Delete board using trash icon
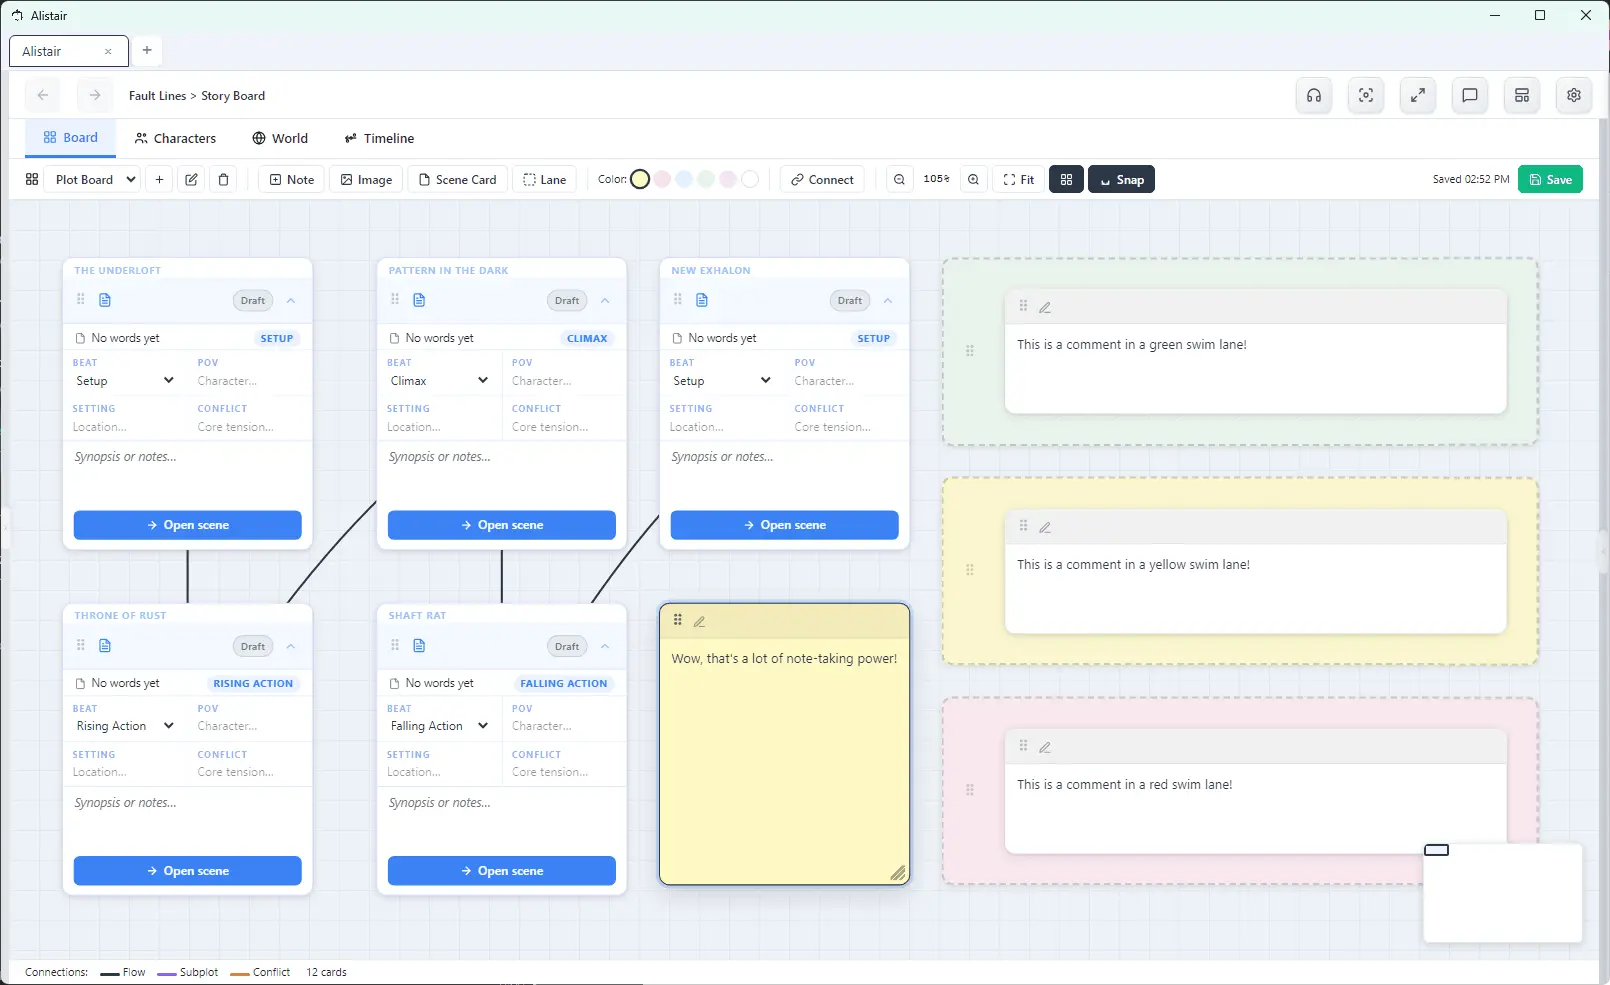The height and width of the screenshot is (985, 1610). 224,180
